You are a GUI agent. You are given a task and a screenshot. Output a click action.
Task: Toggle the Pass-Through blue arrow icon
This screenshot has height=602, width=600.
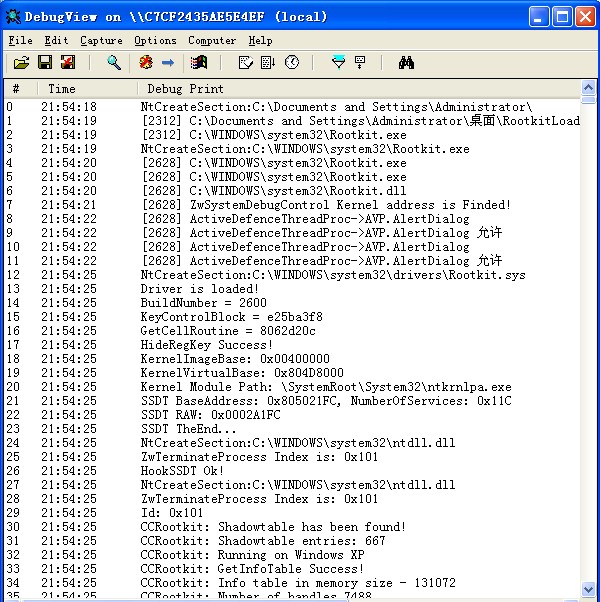click(x=168, y=62)
